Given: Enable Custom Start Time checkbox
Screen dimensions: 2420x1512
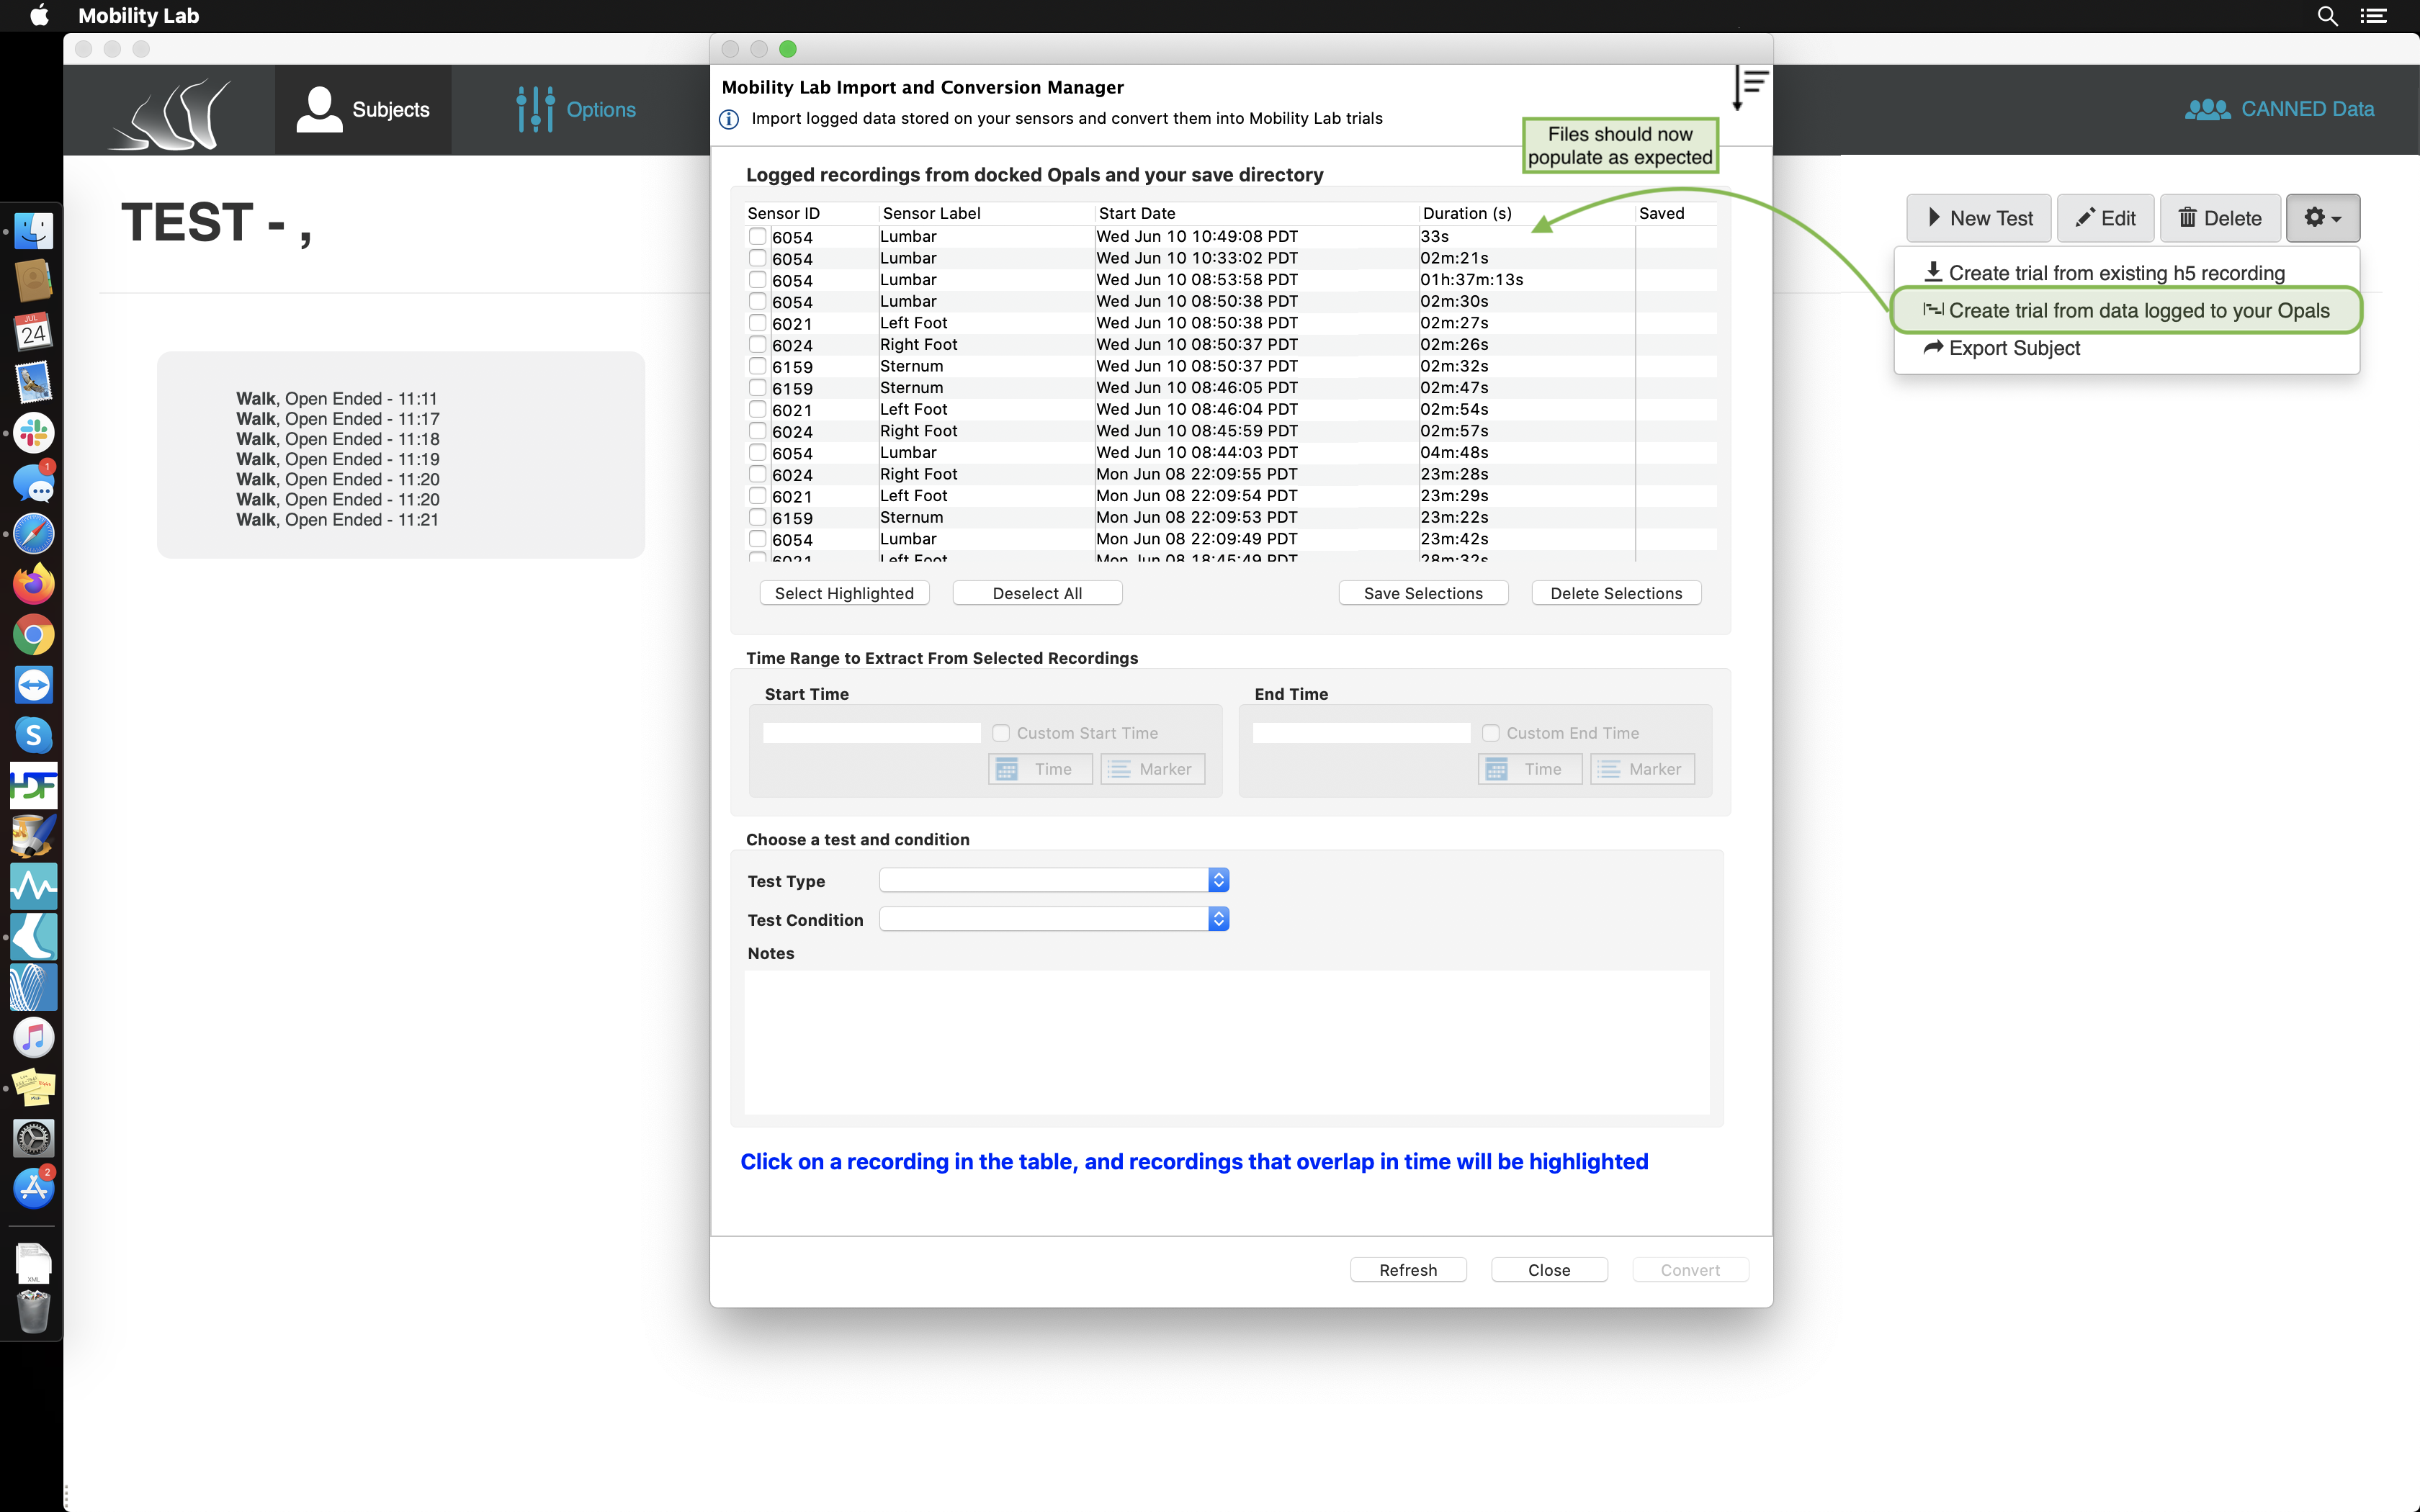Looking at the screenshot, I should [x=1001, y=733].
